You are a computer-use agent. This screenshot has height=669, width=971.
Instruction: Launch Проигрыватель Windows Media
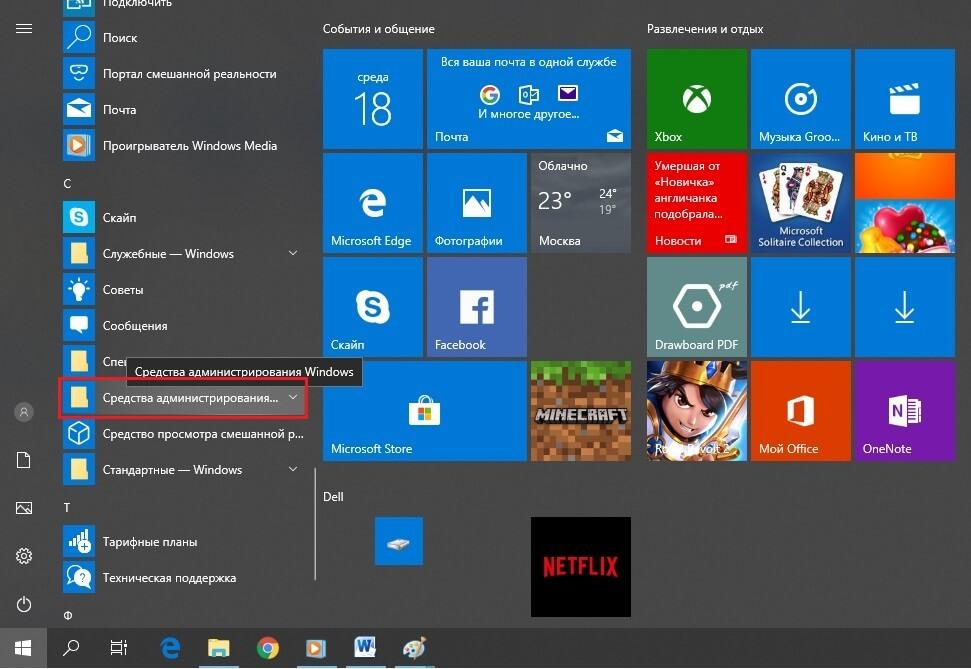click(183, 146)
